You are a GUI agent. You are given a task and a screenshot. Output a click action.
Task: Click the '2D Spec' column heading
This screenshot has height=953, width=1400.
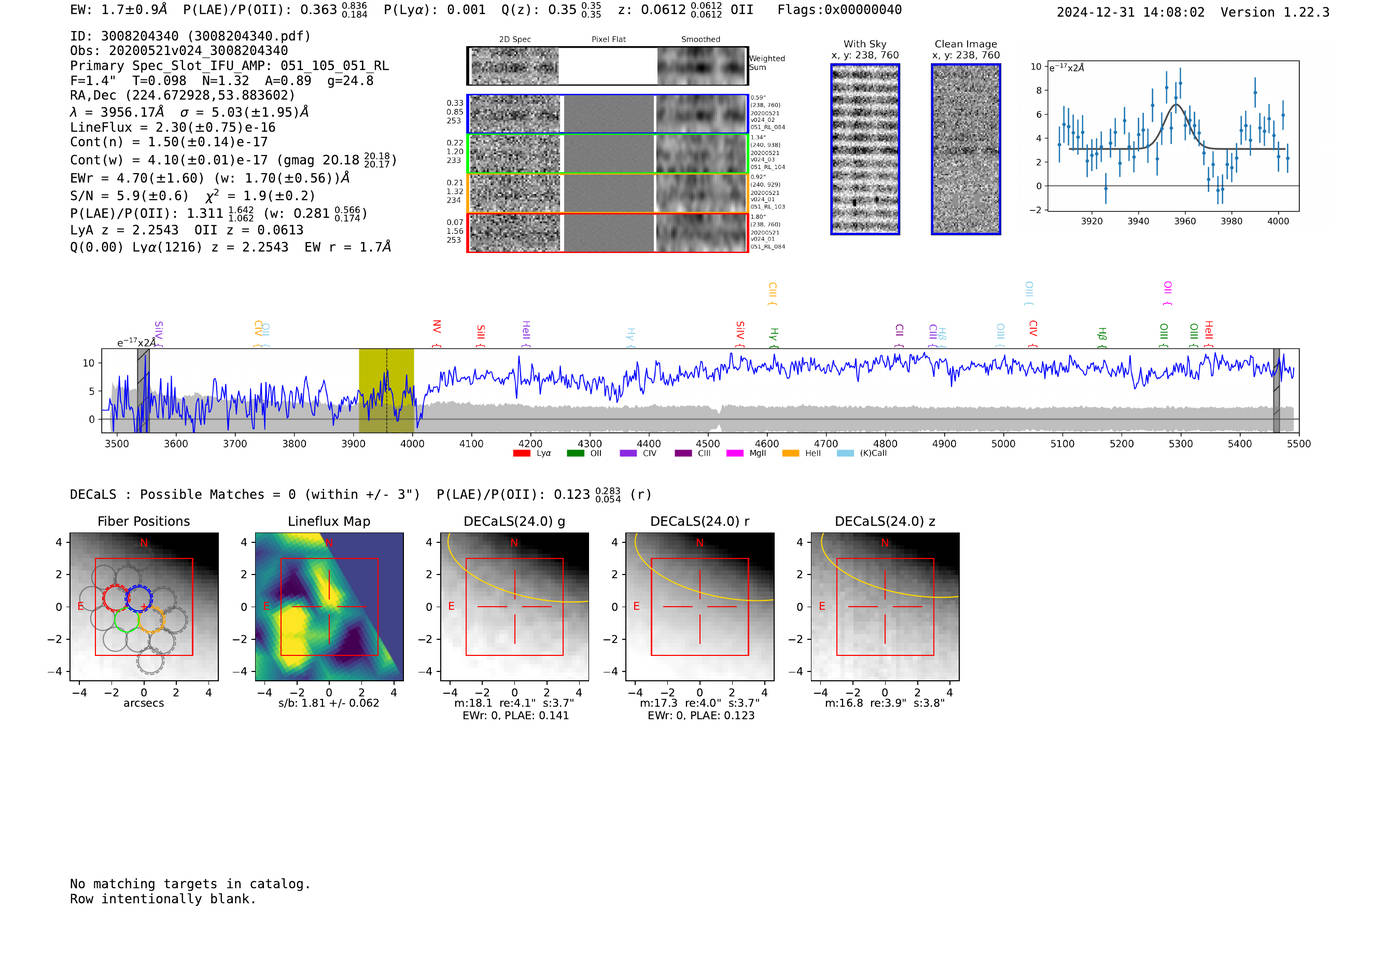515,40
